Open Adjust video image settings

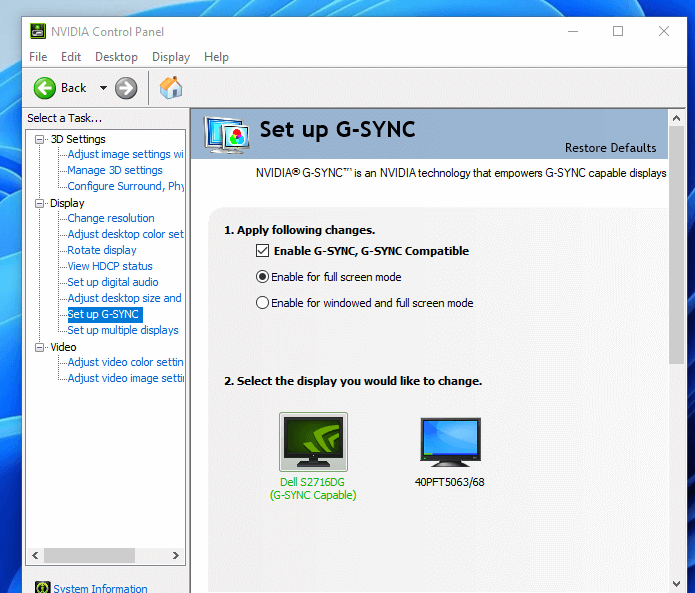(126, 378)
